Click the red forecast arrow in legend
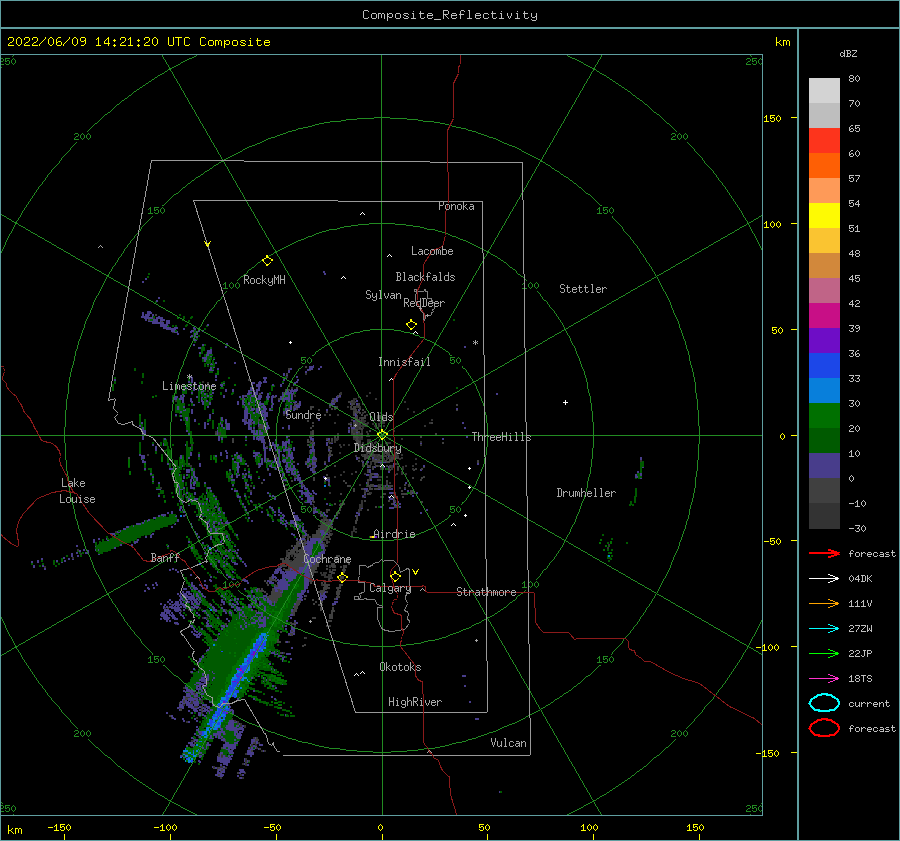Image resolution: width=900 pixels, height=841 pixels. pos(824,553)
